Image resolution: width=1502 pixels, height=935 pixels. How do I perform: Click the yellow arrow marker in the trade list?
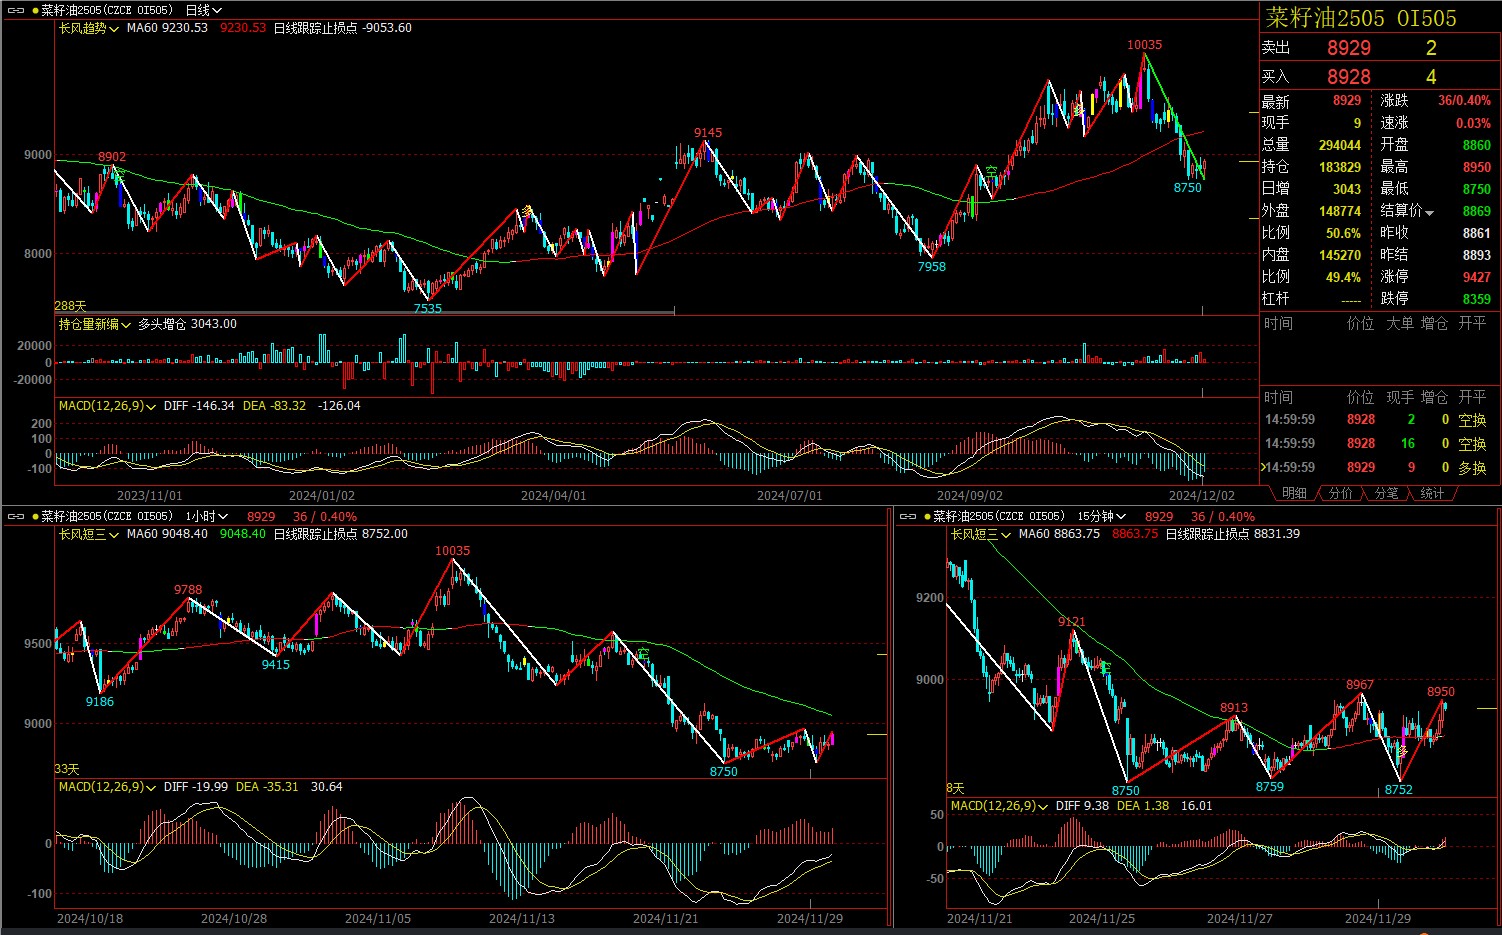(x=1263, y=467)
